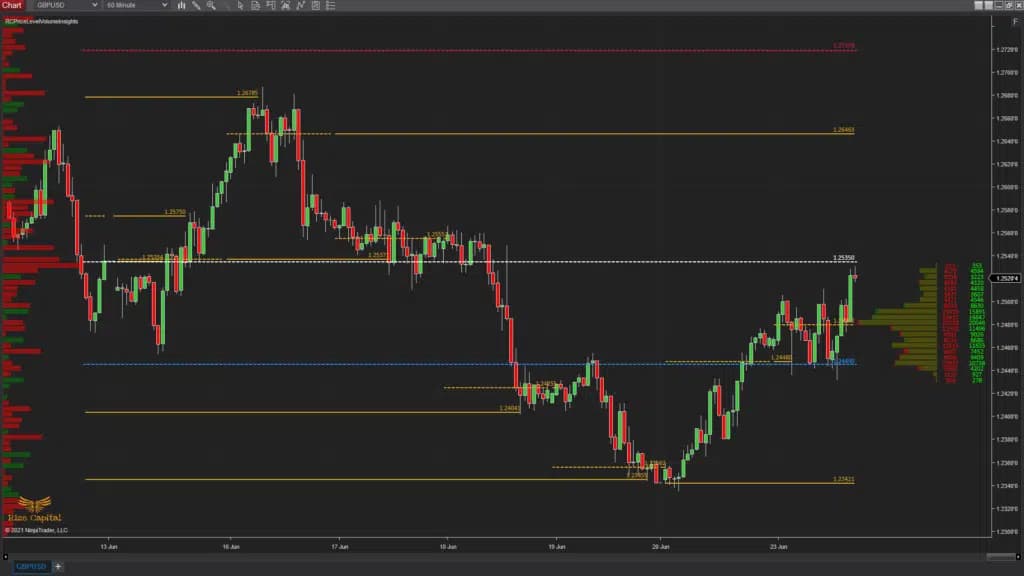Viewport: 1024px width, 576px height.
Task: Add a new tab with plus button
Action: point(58,566)
